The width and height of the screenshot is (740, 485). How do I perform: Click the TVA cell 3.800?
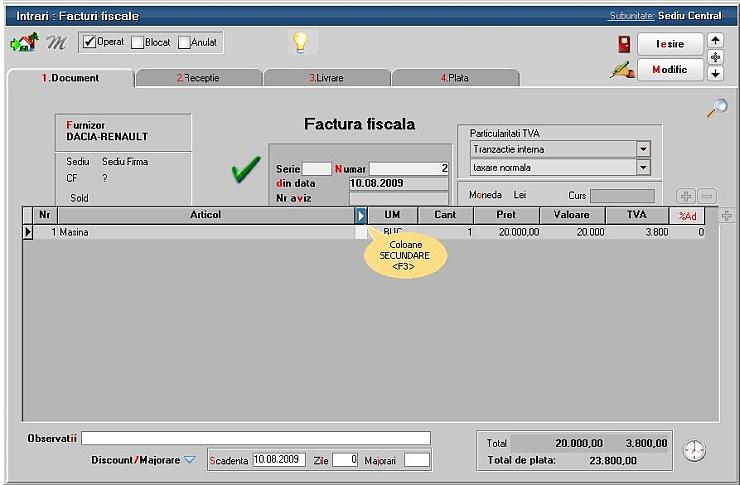pyautogui.click(x=637, y=232)
